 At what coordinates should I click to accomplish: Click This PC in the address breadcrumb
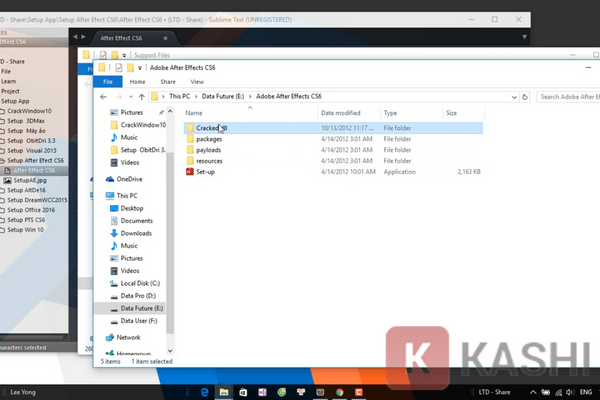coord(181,96)
